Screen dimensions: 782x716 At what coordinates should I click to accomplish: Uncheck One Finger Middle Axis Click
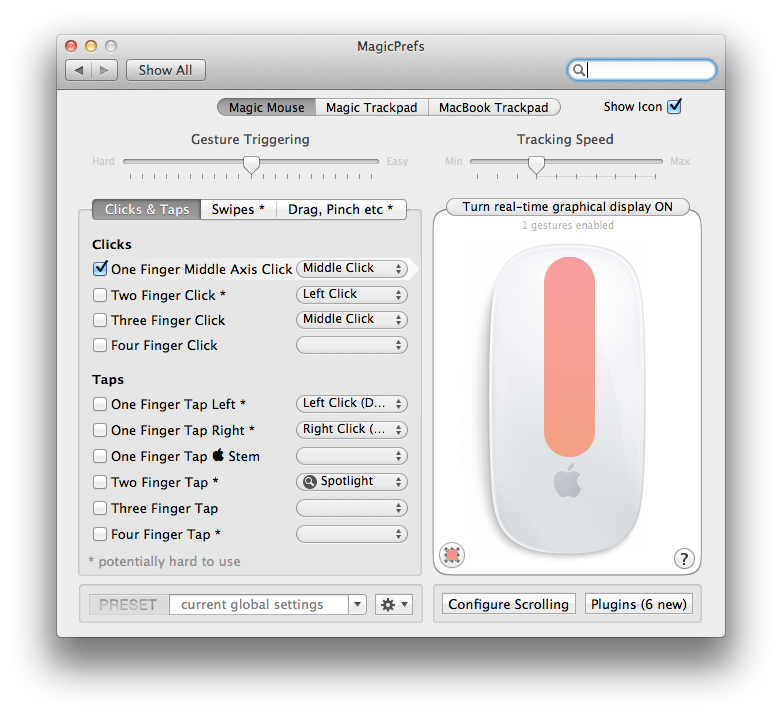(x=100, y=269)
